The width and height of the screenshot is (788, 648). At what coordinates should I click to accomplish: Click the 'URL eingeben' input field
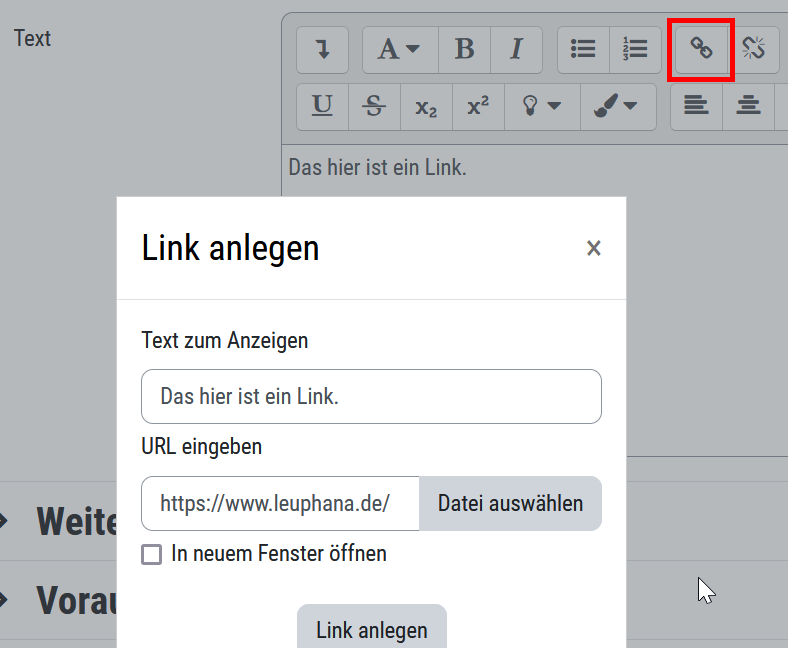[280, 503]
